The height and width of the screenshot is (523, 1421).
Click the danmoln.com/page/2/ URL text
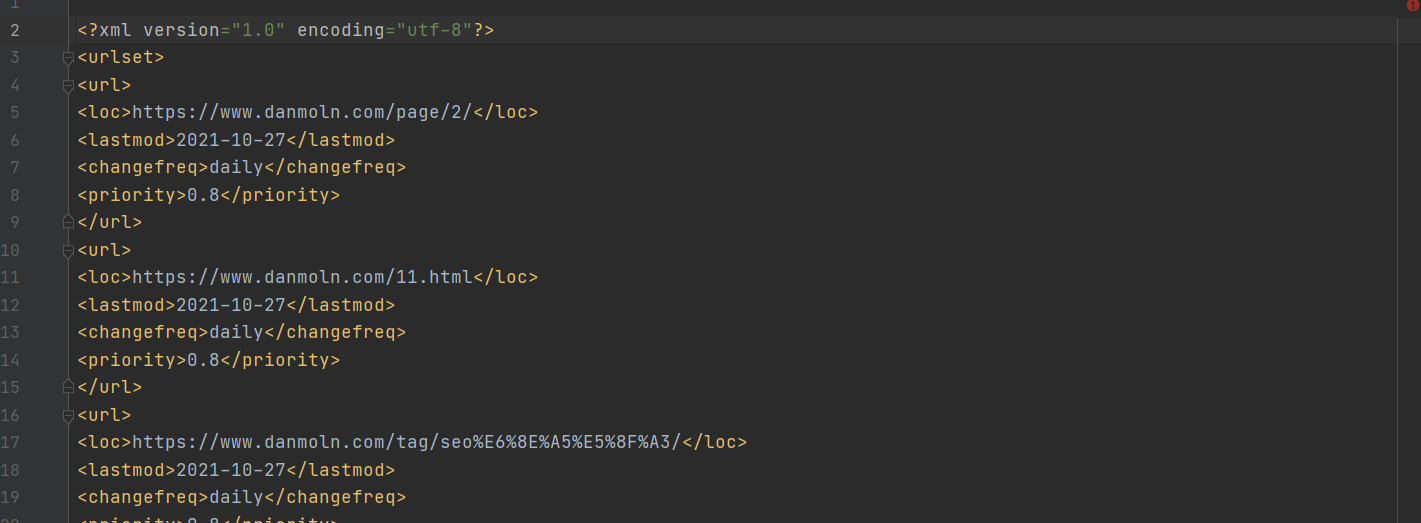pos(302,112)
